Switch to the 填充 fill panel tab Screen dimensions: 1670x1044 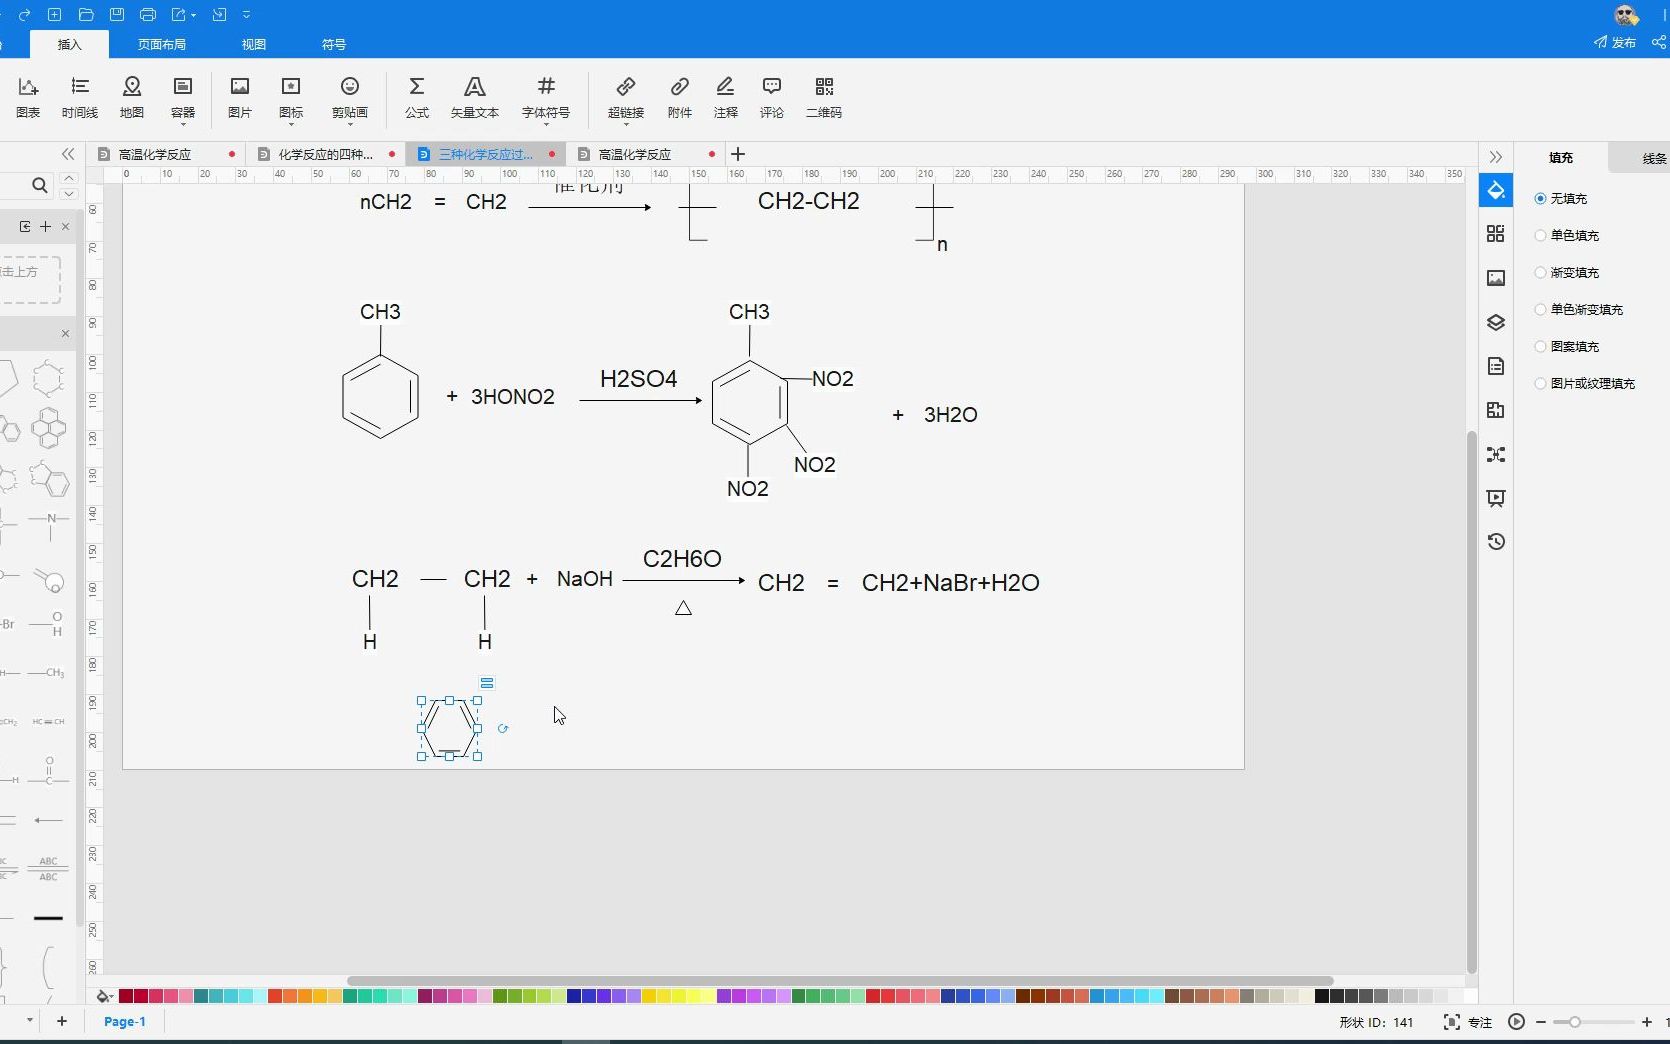tap(1561, 158)
